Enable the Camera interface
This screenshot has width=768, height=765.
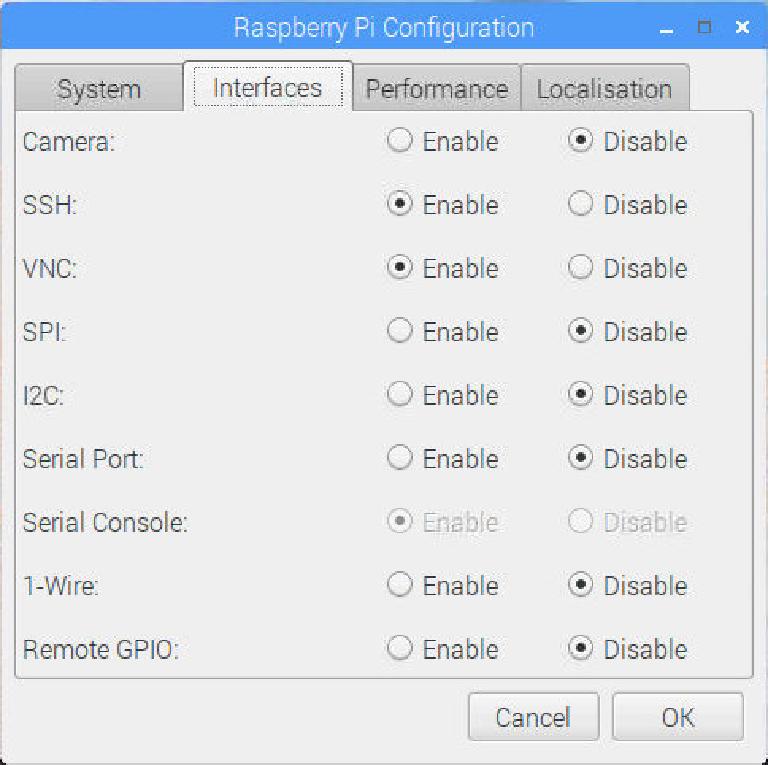coord(400,141)
